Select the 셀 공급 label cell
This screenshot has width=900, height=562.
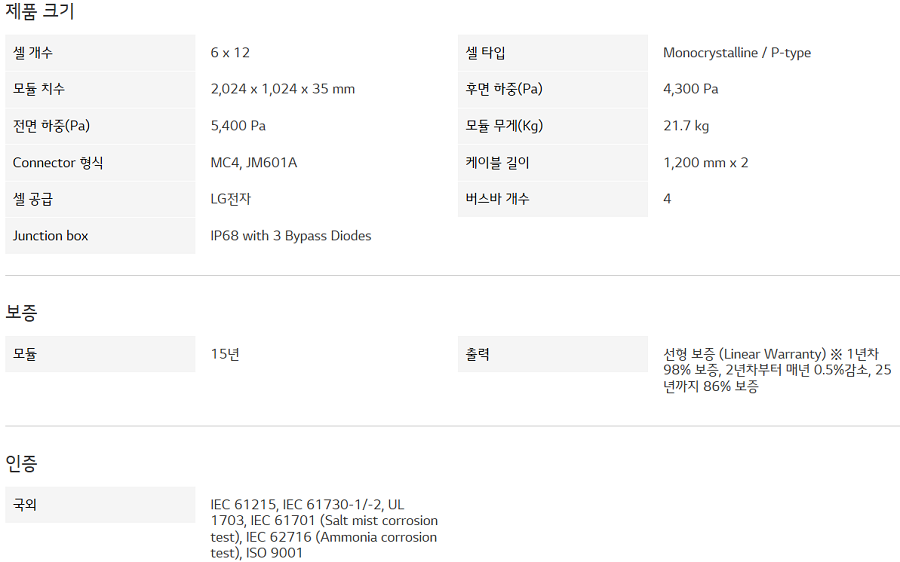pos(100,199)
